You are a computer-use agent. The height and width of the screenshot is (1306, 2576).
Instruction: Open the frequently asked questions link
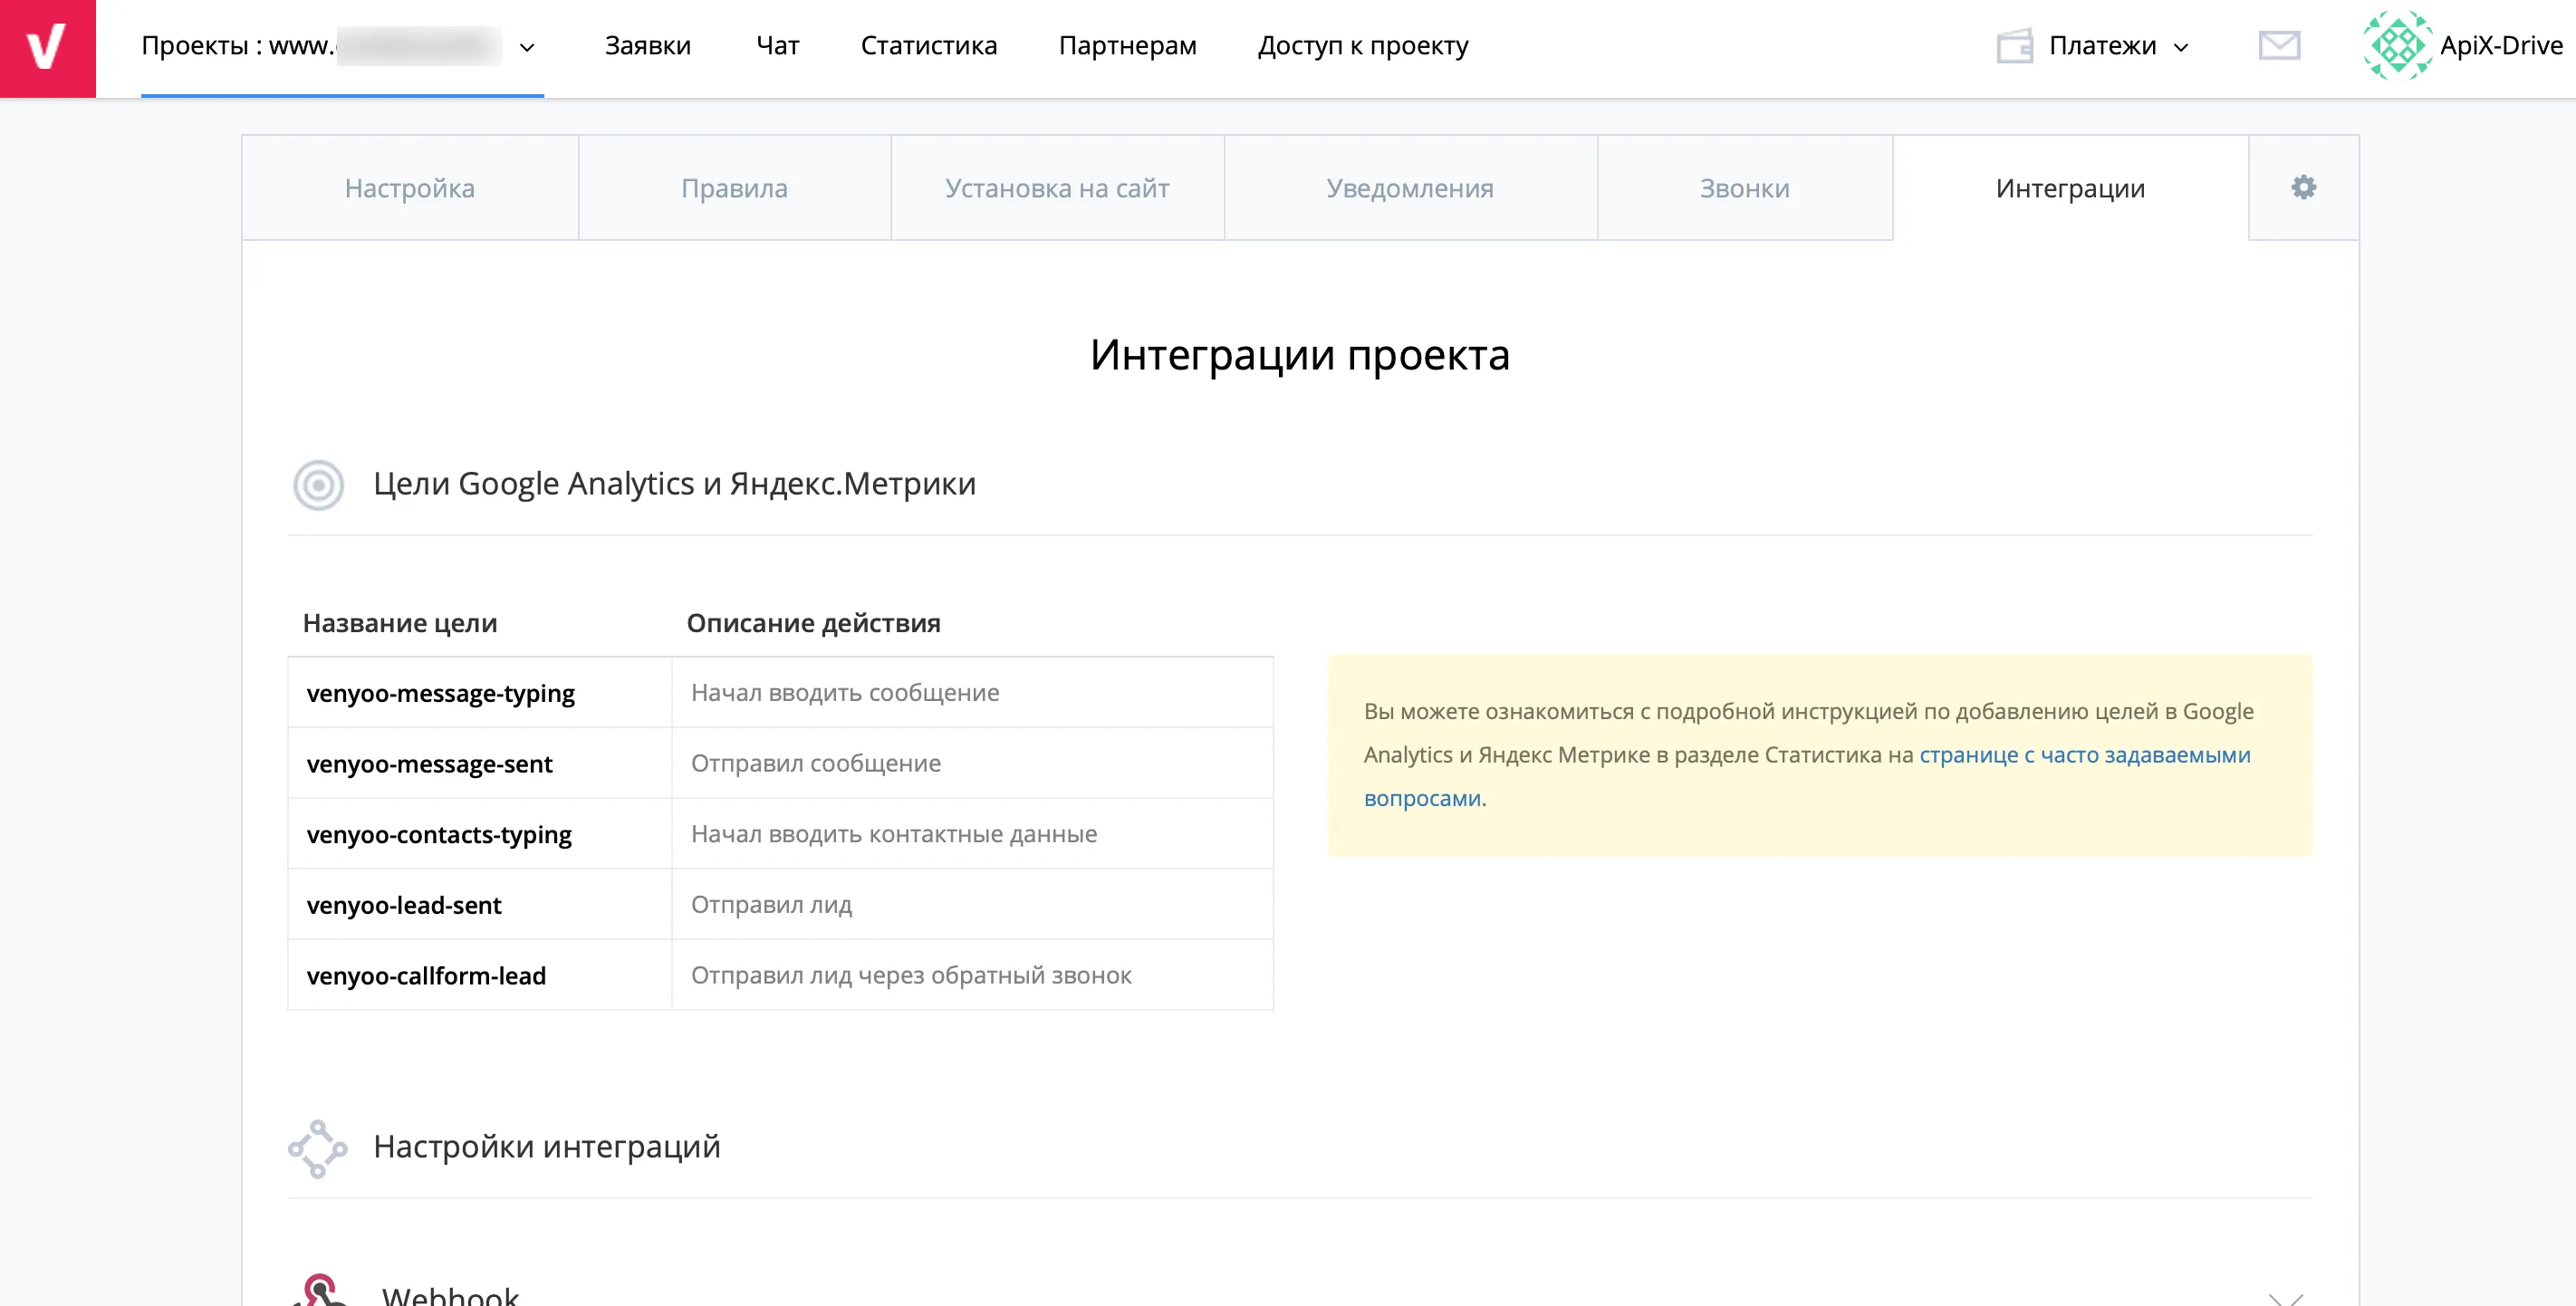pos(2084,755)
